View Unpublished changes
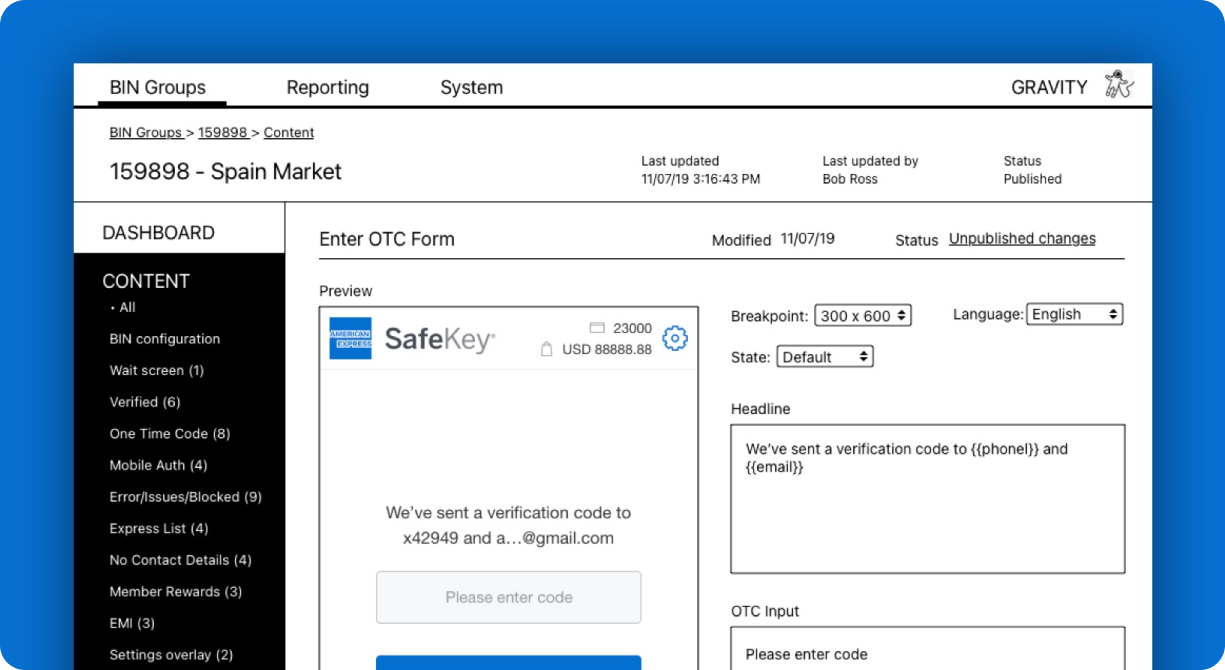Screen dimensions: 1225x670 tap(1021, 238)
